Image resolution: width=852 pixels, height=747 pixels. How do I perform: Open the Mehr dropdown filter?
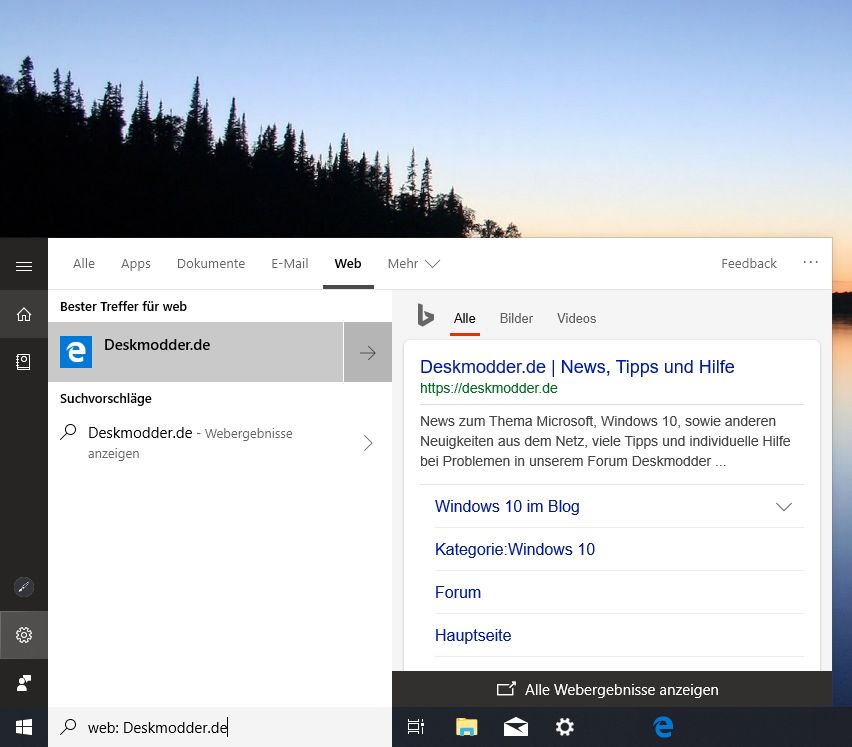(414, 263)
